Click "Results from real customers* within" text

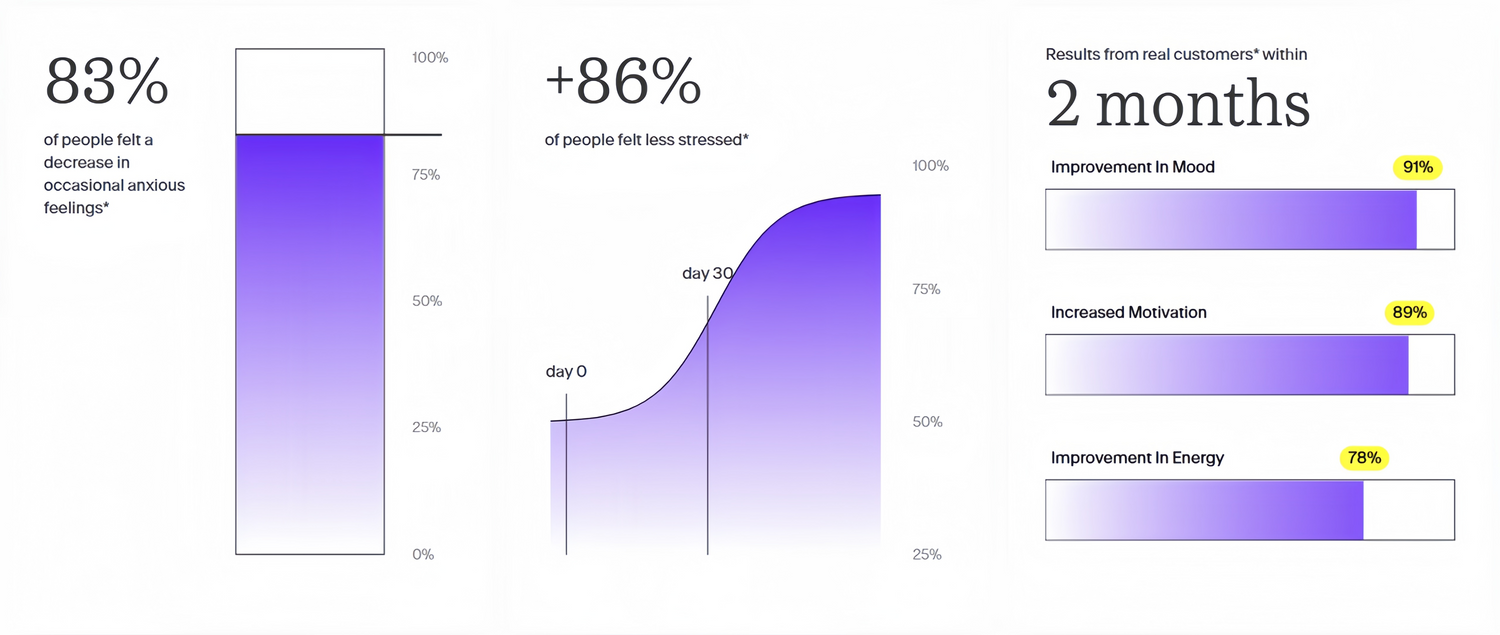point(1176,55)
